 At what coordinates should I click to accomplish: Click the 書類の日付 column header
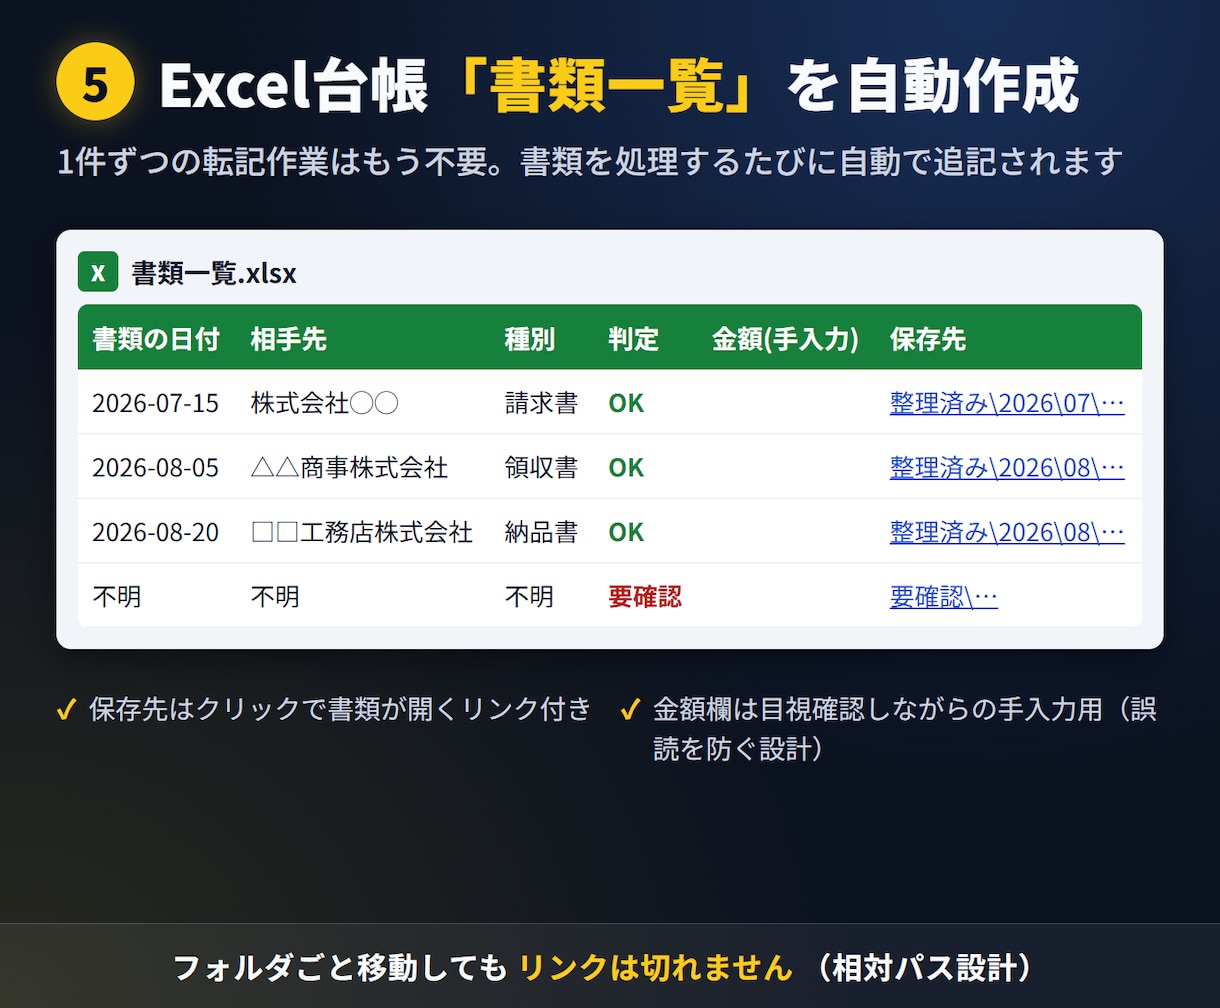(155, 339)
